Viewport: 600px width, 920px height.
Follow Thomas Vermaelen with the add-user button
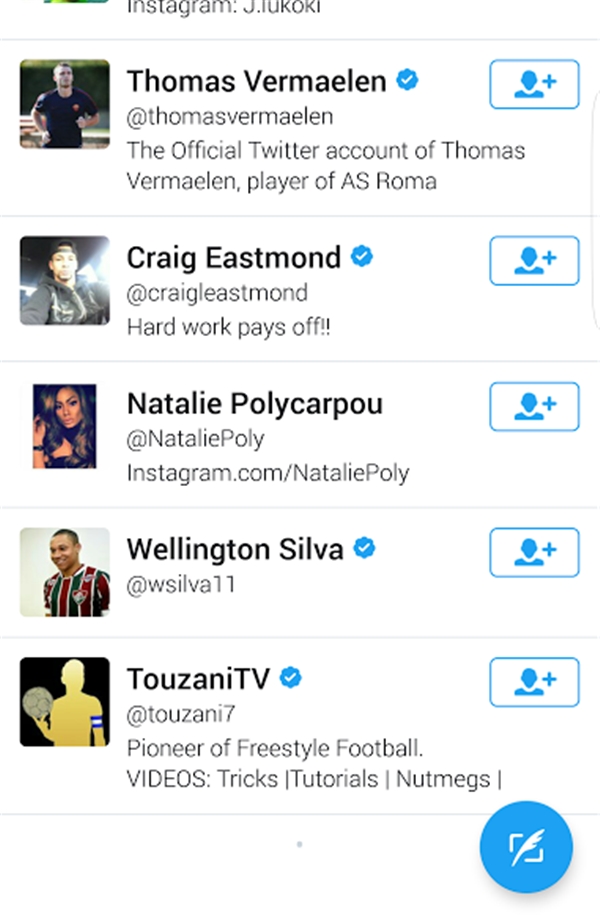[534, 84]
